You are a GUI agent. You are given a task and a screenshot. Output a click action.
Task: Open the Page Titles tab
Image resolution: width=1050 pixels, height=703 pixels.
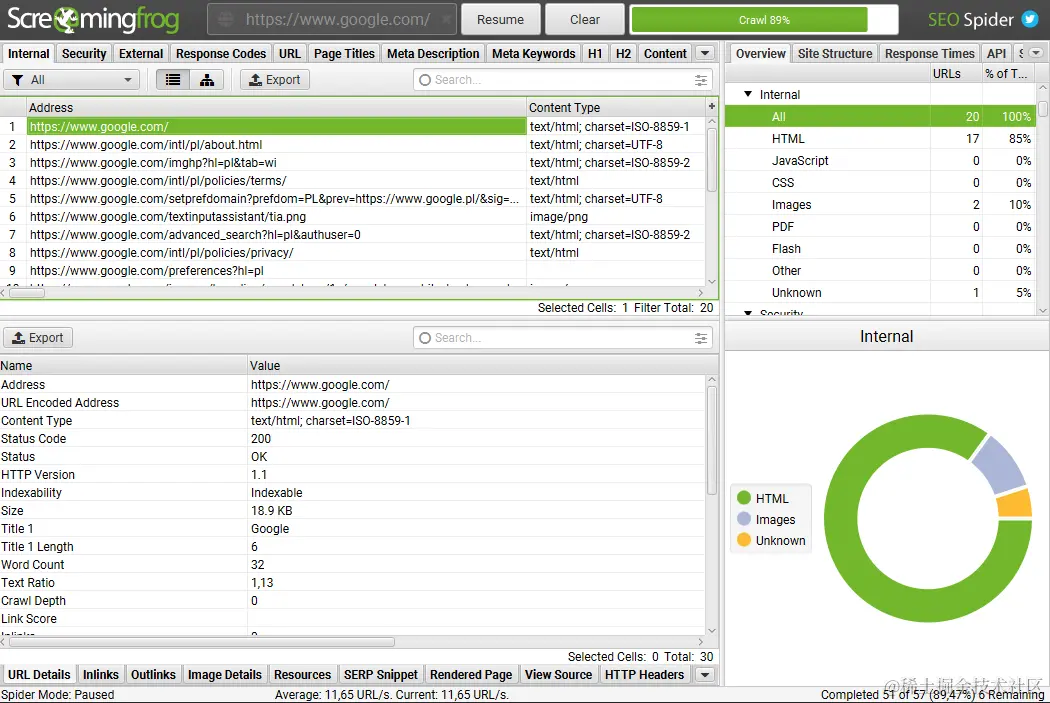pos(344,54)
